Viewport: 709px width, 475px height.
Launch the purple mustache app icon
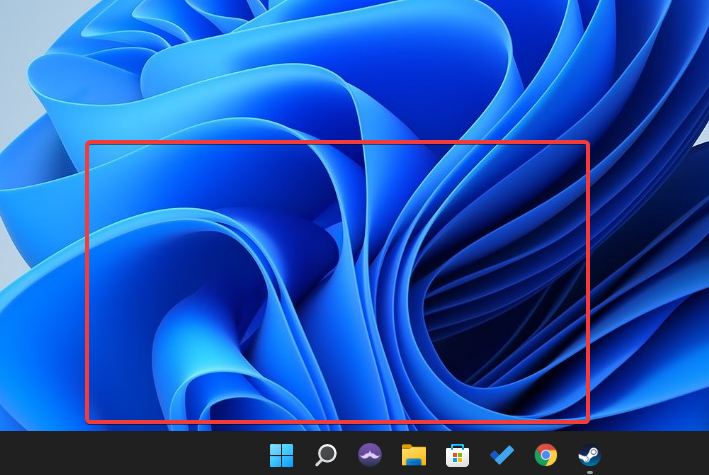(x=370, y=455)
